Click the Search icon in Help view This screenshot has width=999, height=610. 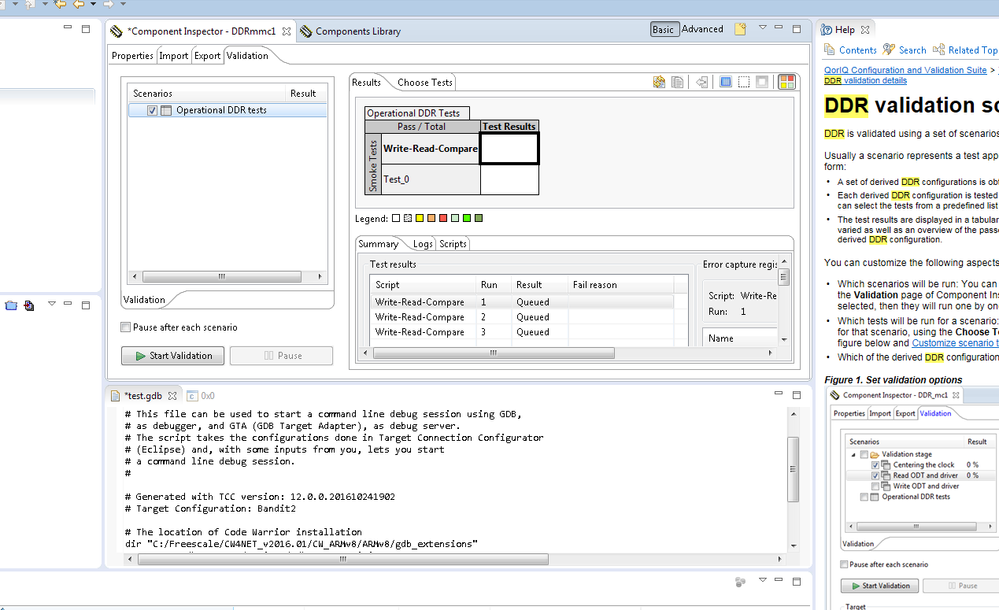click(x=889, y=50)
